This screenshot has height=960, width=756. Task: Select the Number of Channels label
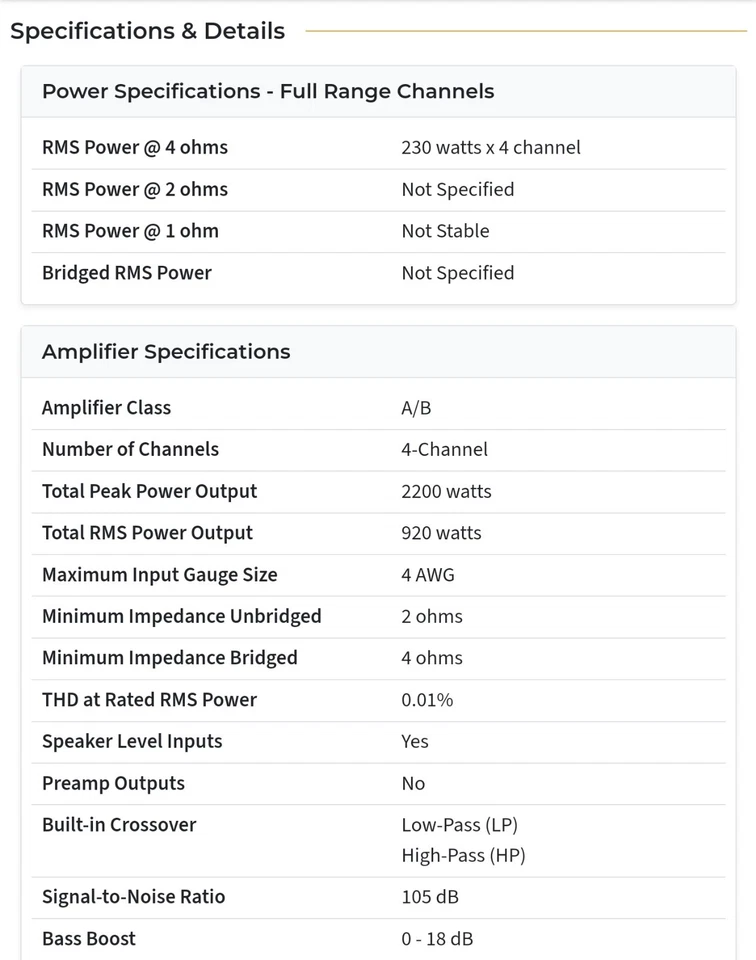[x=130, y=449]
